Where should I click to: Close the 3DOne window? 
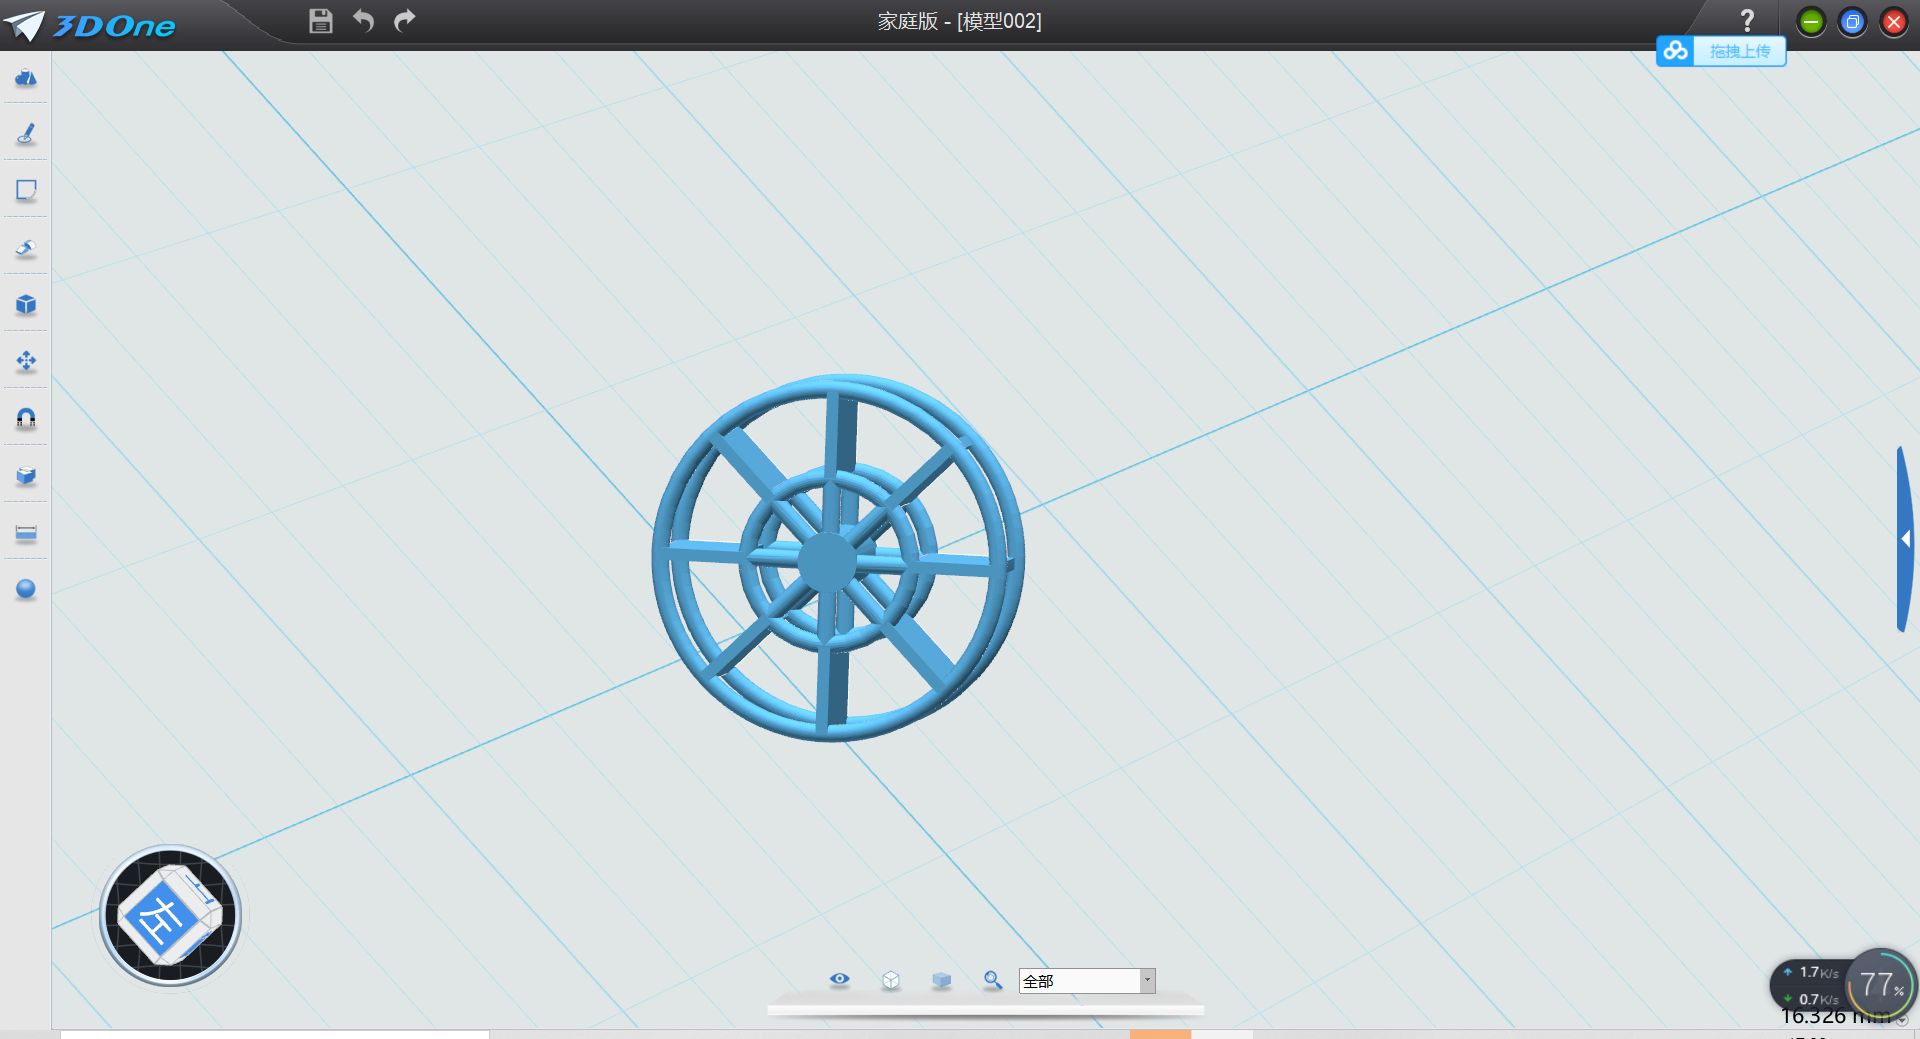coord(1894,22)
